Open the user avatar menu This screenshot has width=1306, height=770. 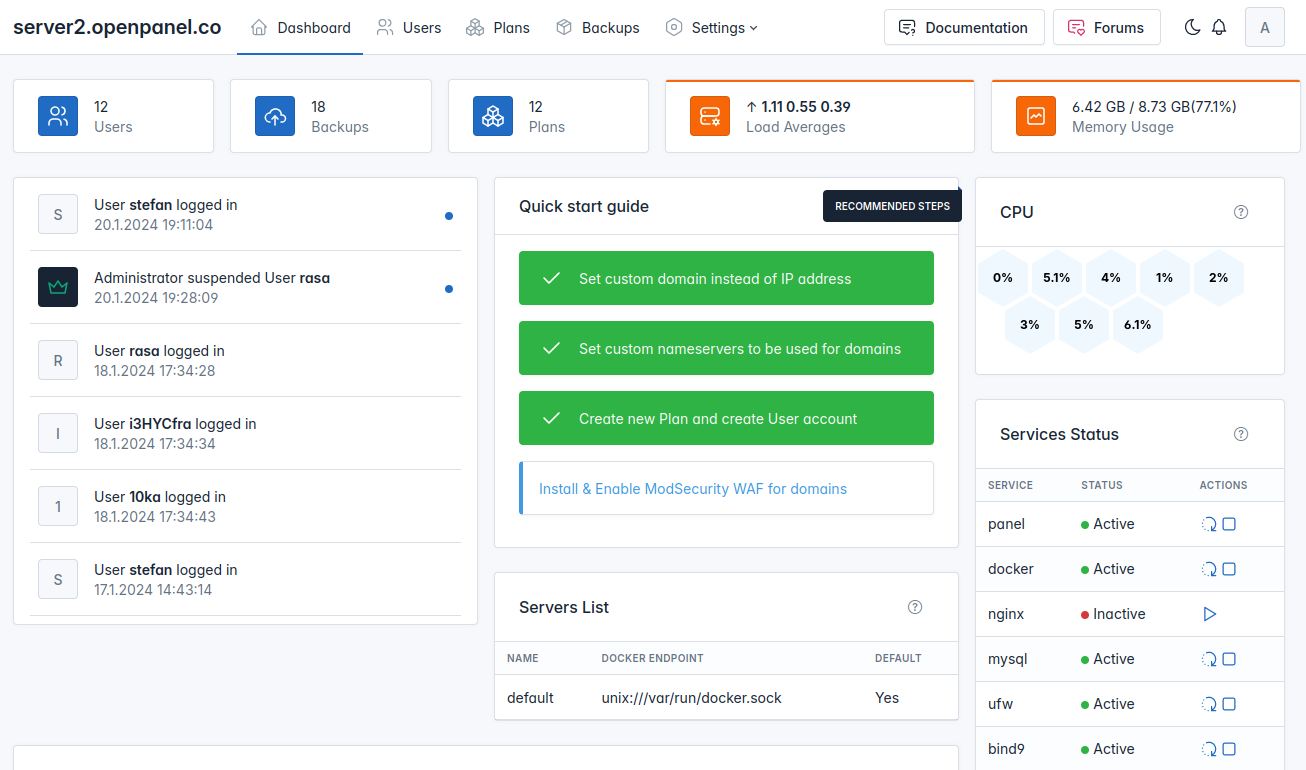click(x=1264, y=28)
